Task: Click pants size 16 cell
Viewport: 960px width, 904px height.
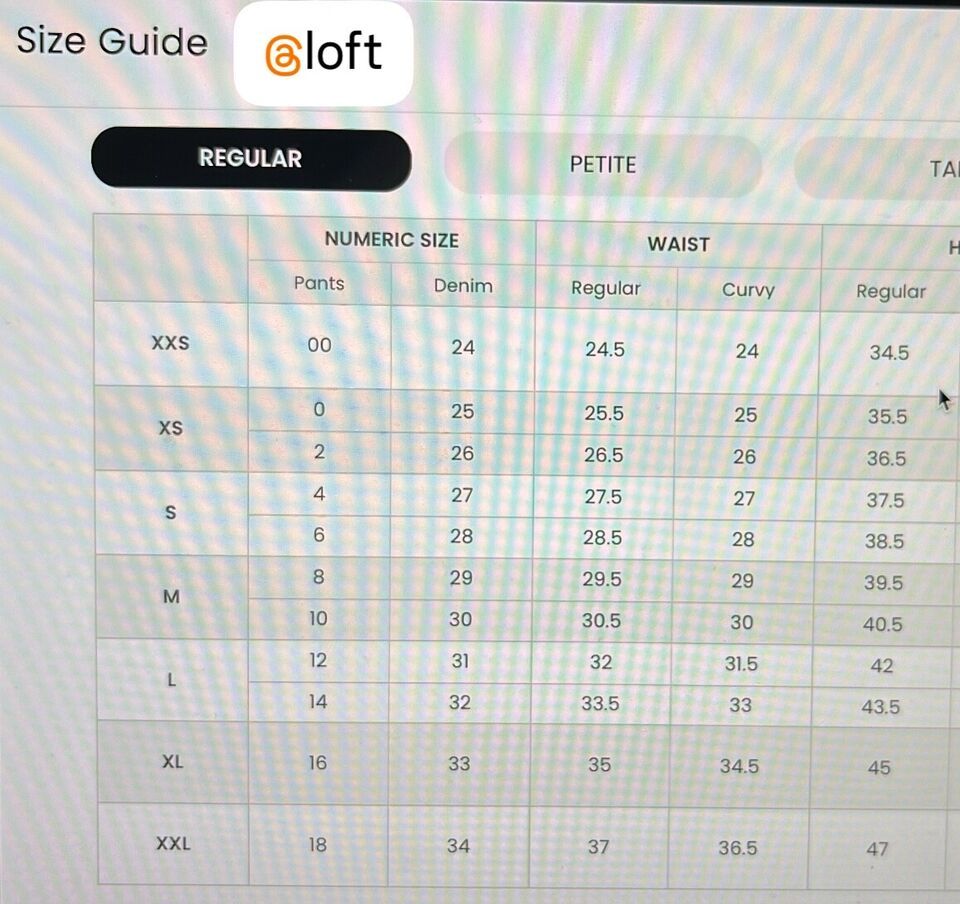Action: (x=318, y=763)
